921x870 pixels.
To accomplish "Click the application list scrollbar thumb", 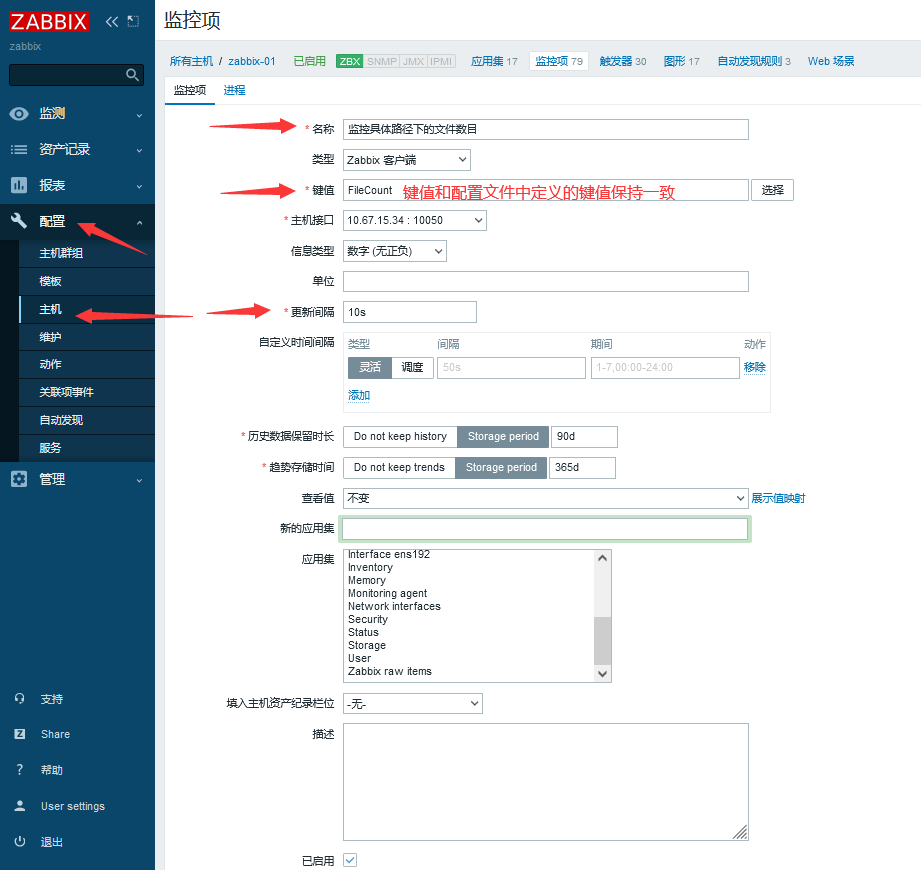I will [x=602, y=640].
